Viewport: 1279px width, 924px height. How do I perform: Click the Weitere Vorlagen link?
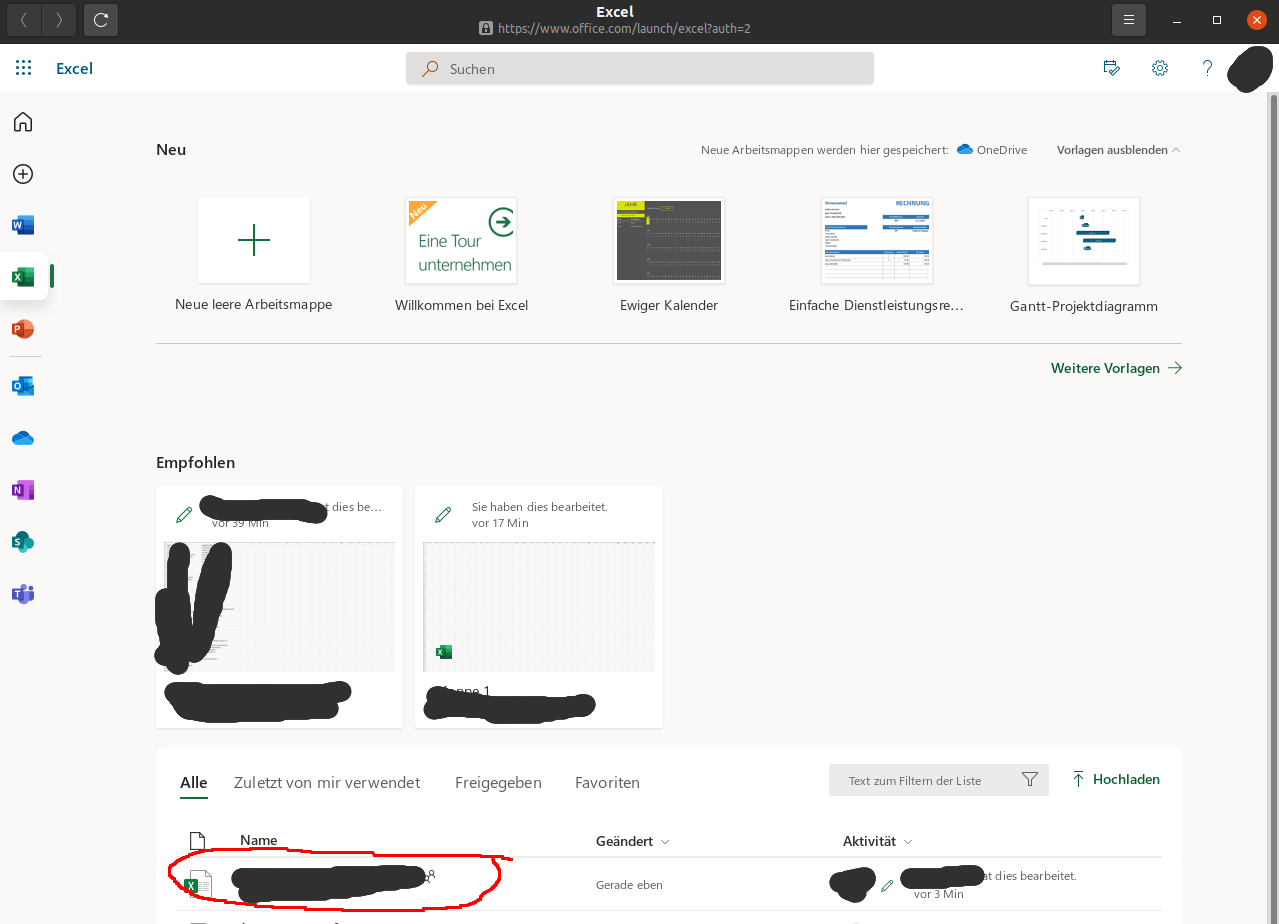coord(1116,368)
